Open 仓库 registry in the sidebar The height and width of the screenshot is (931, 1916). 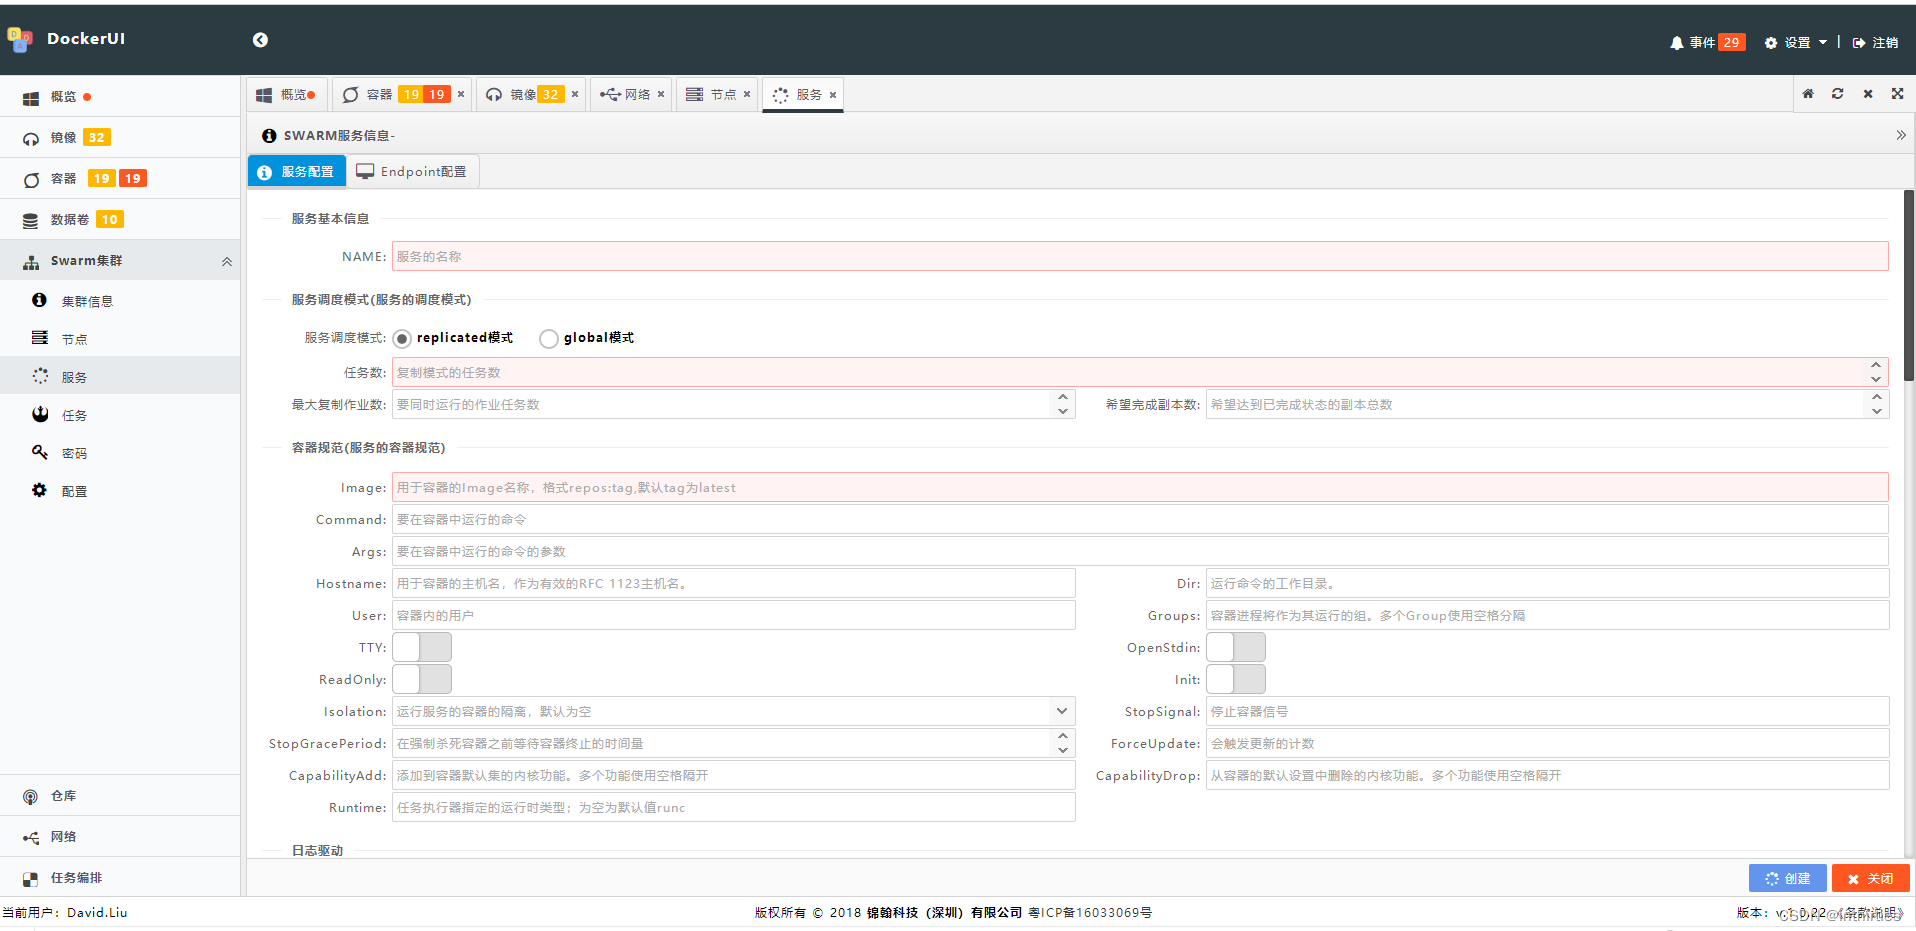tap(120, 796)
